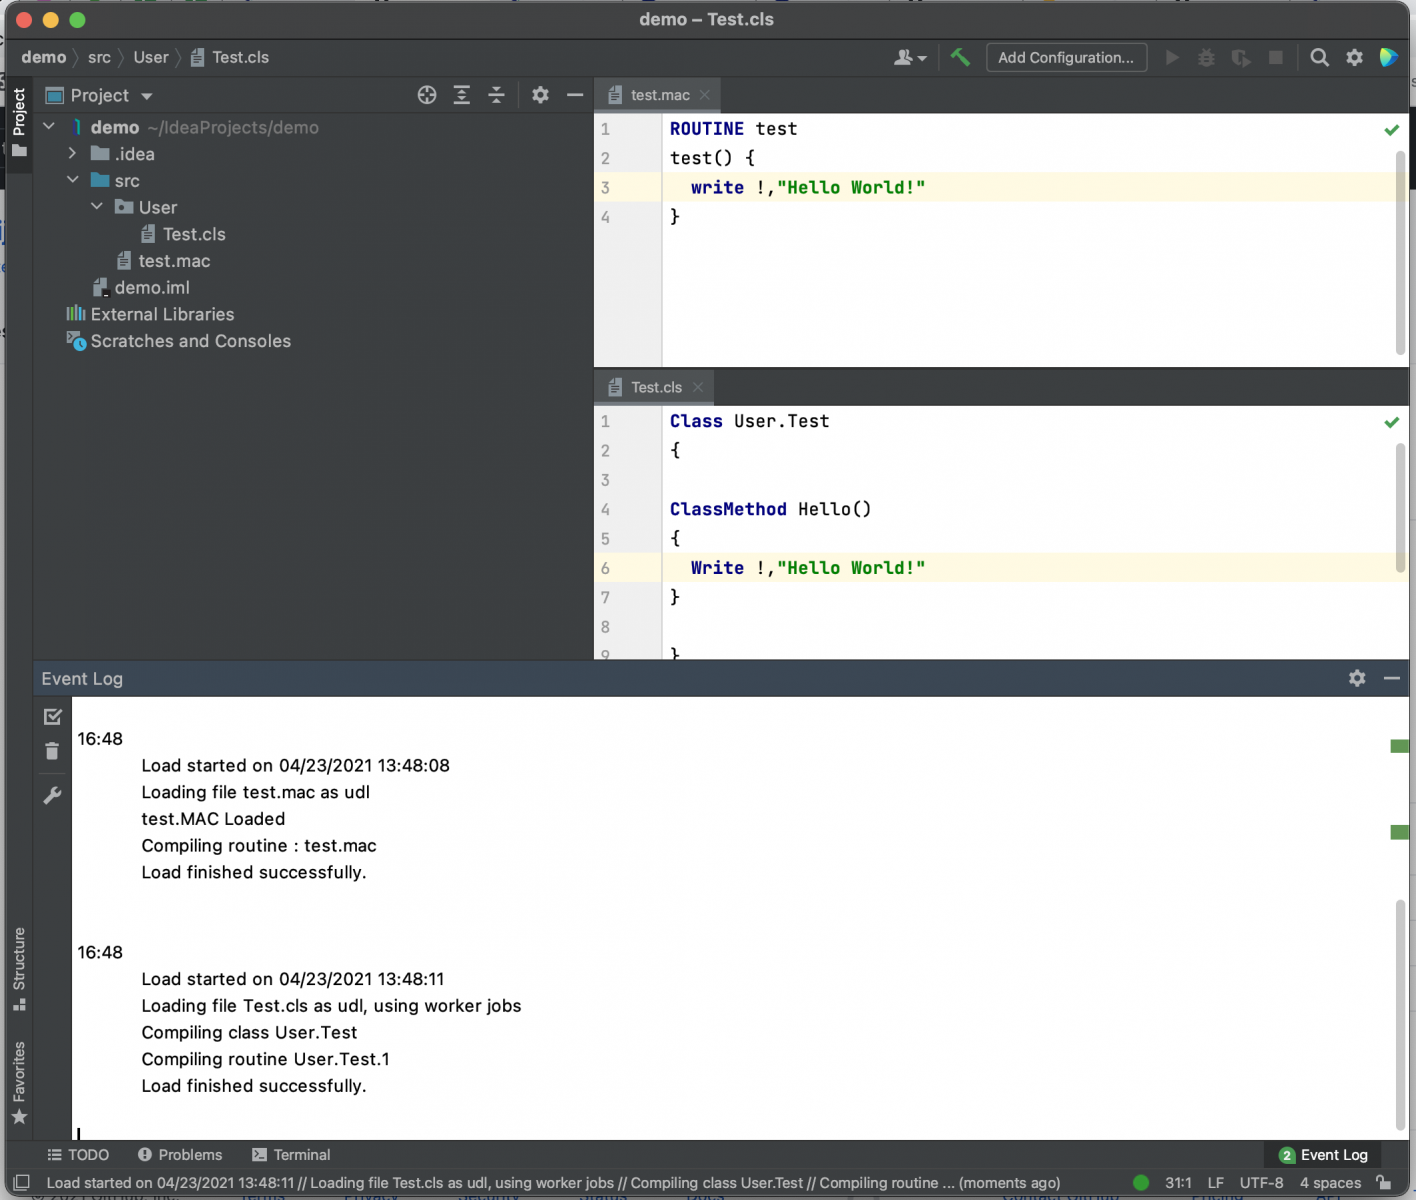Clear Event Log with trash icon

coord(52,751)
